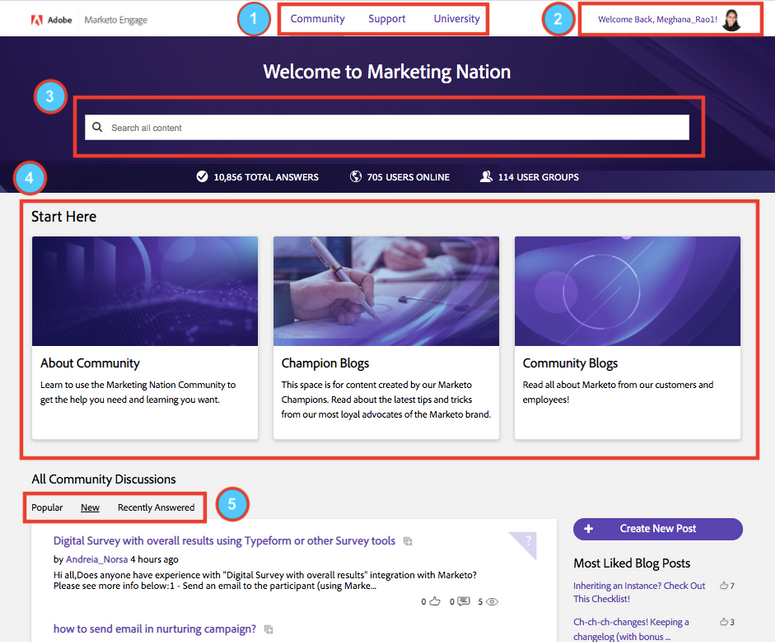
Task: Click the views eye icon on Digital Survey post
Action: tap(492, 602)
